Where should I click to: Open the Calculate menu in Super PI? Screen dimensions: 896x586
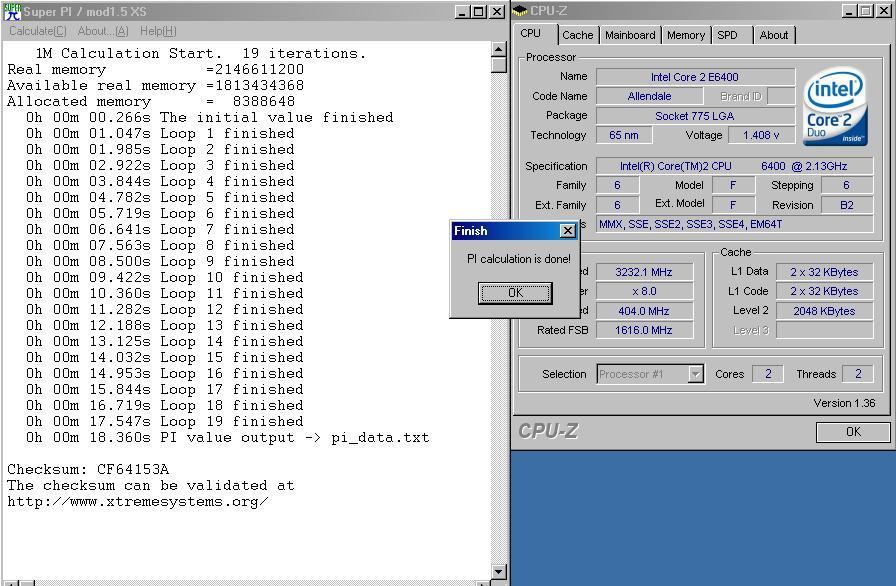[x=38, y=31]
